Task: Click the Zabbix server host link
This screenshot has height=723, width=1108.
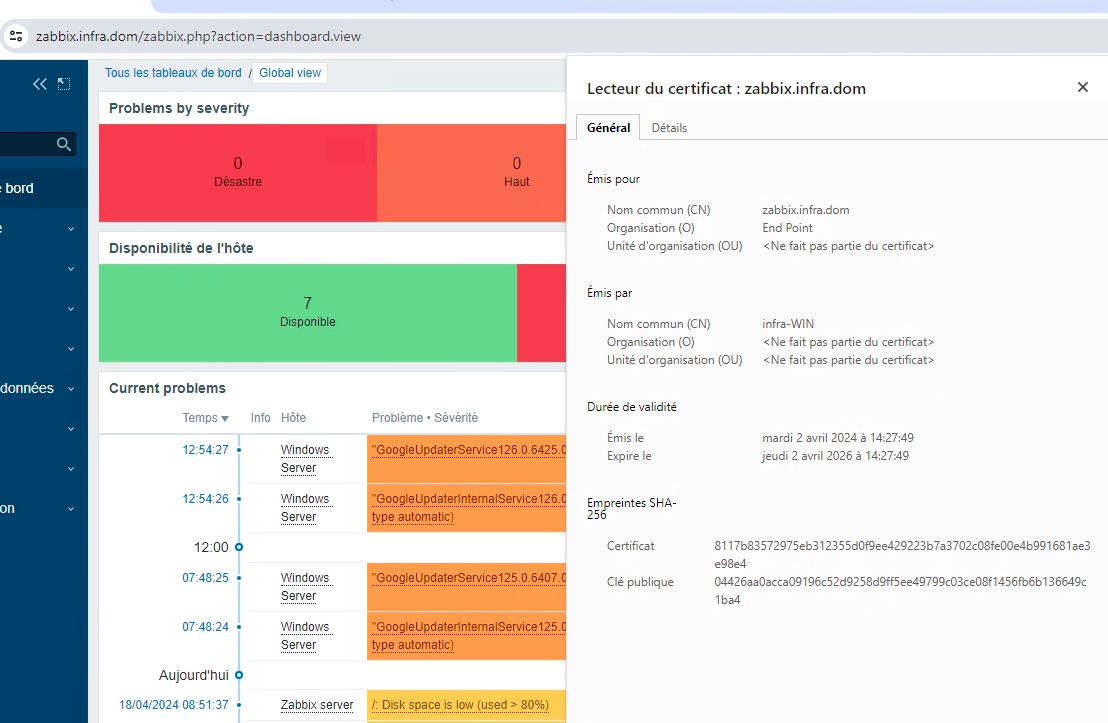Action: pyautogui.click(x=317, y=705)
